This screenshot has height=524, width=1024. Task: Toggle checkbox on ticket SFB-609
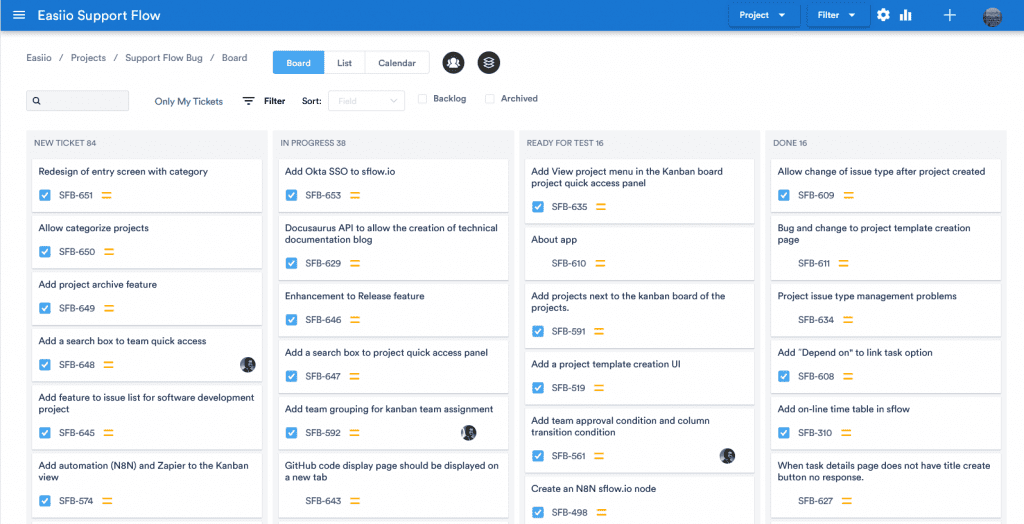coord(784,195)
